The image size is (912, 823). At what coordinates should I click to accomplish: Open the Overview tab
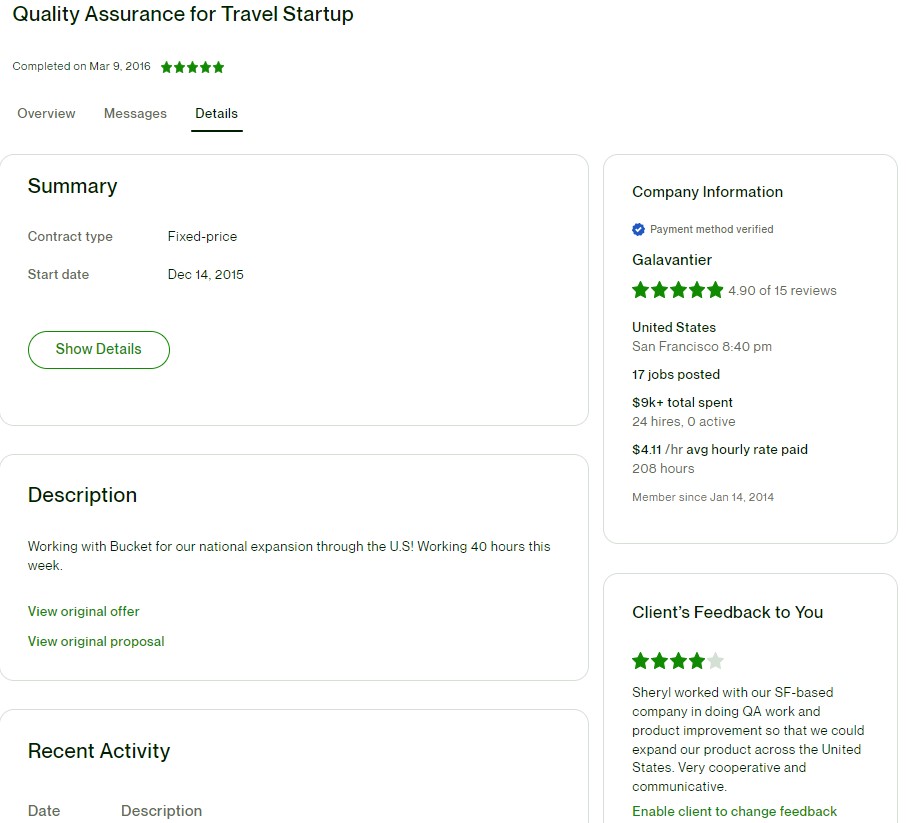click(x=46, y=113)
